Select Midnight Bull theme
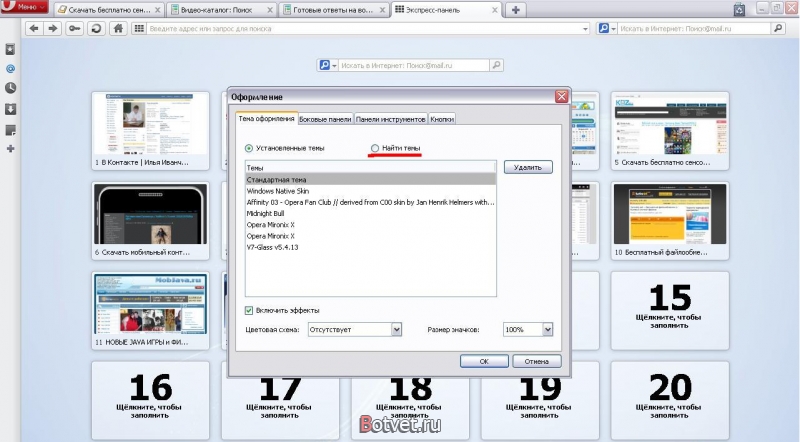 [x=370, y=213]
